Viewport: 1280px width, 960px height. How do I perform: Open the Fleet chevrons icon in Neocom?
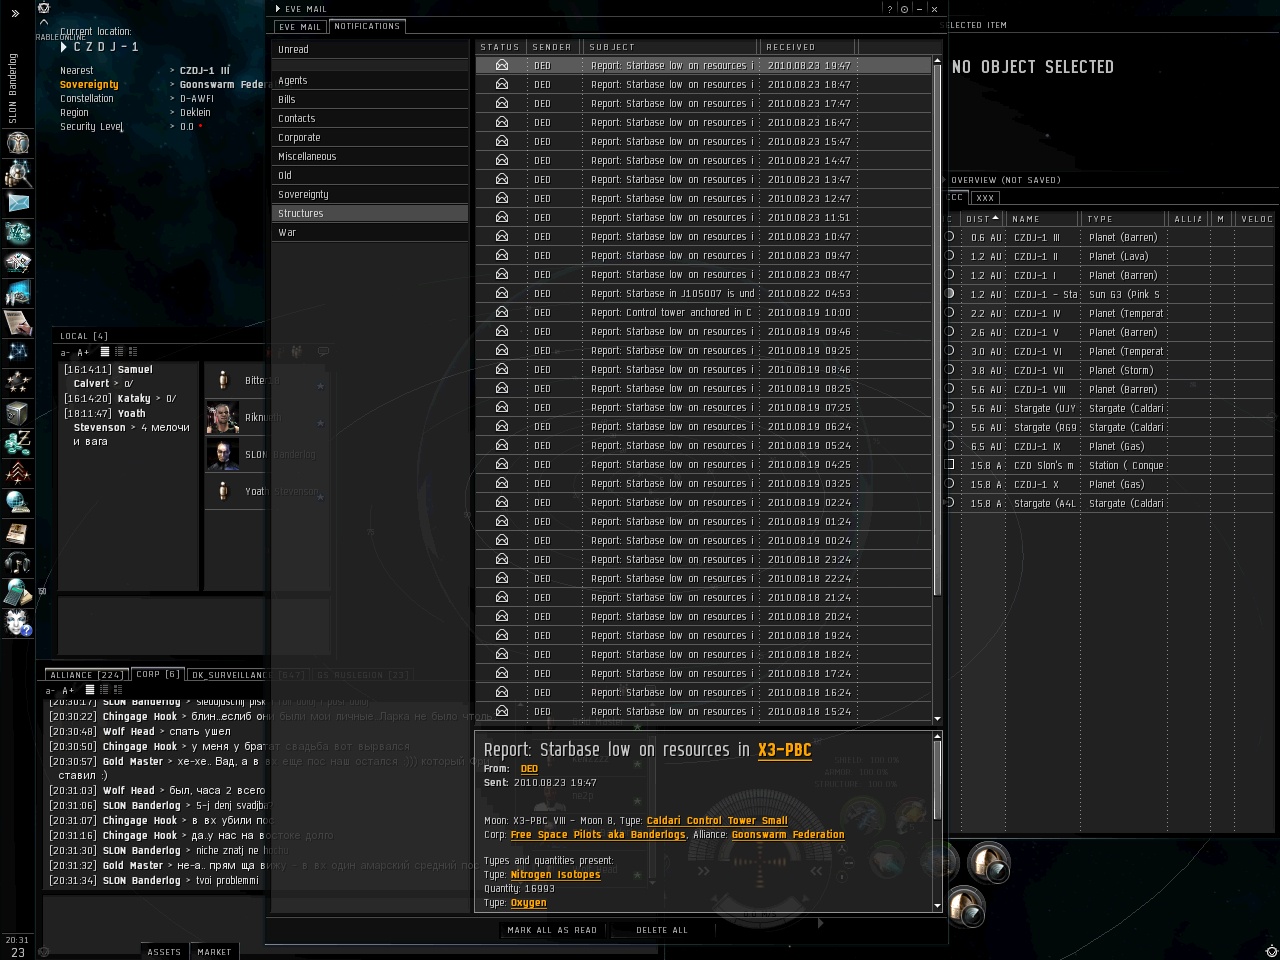tap(17, 472)
